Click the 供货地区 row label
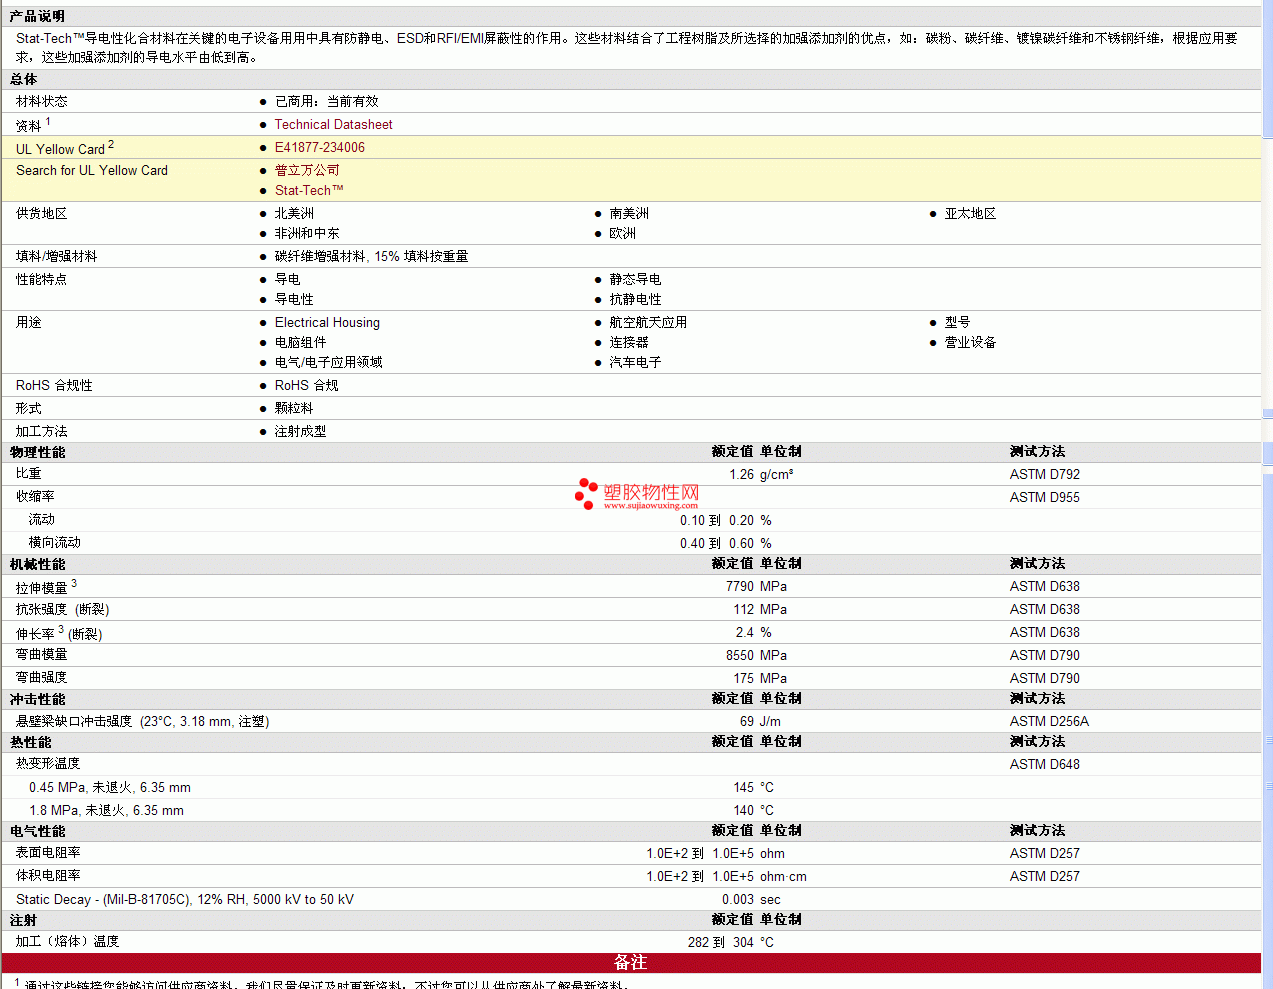 [42, 213]
